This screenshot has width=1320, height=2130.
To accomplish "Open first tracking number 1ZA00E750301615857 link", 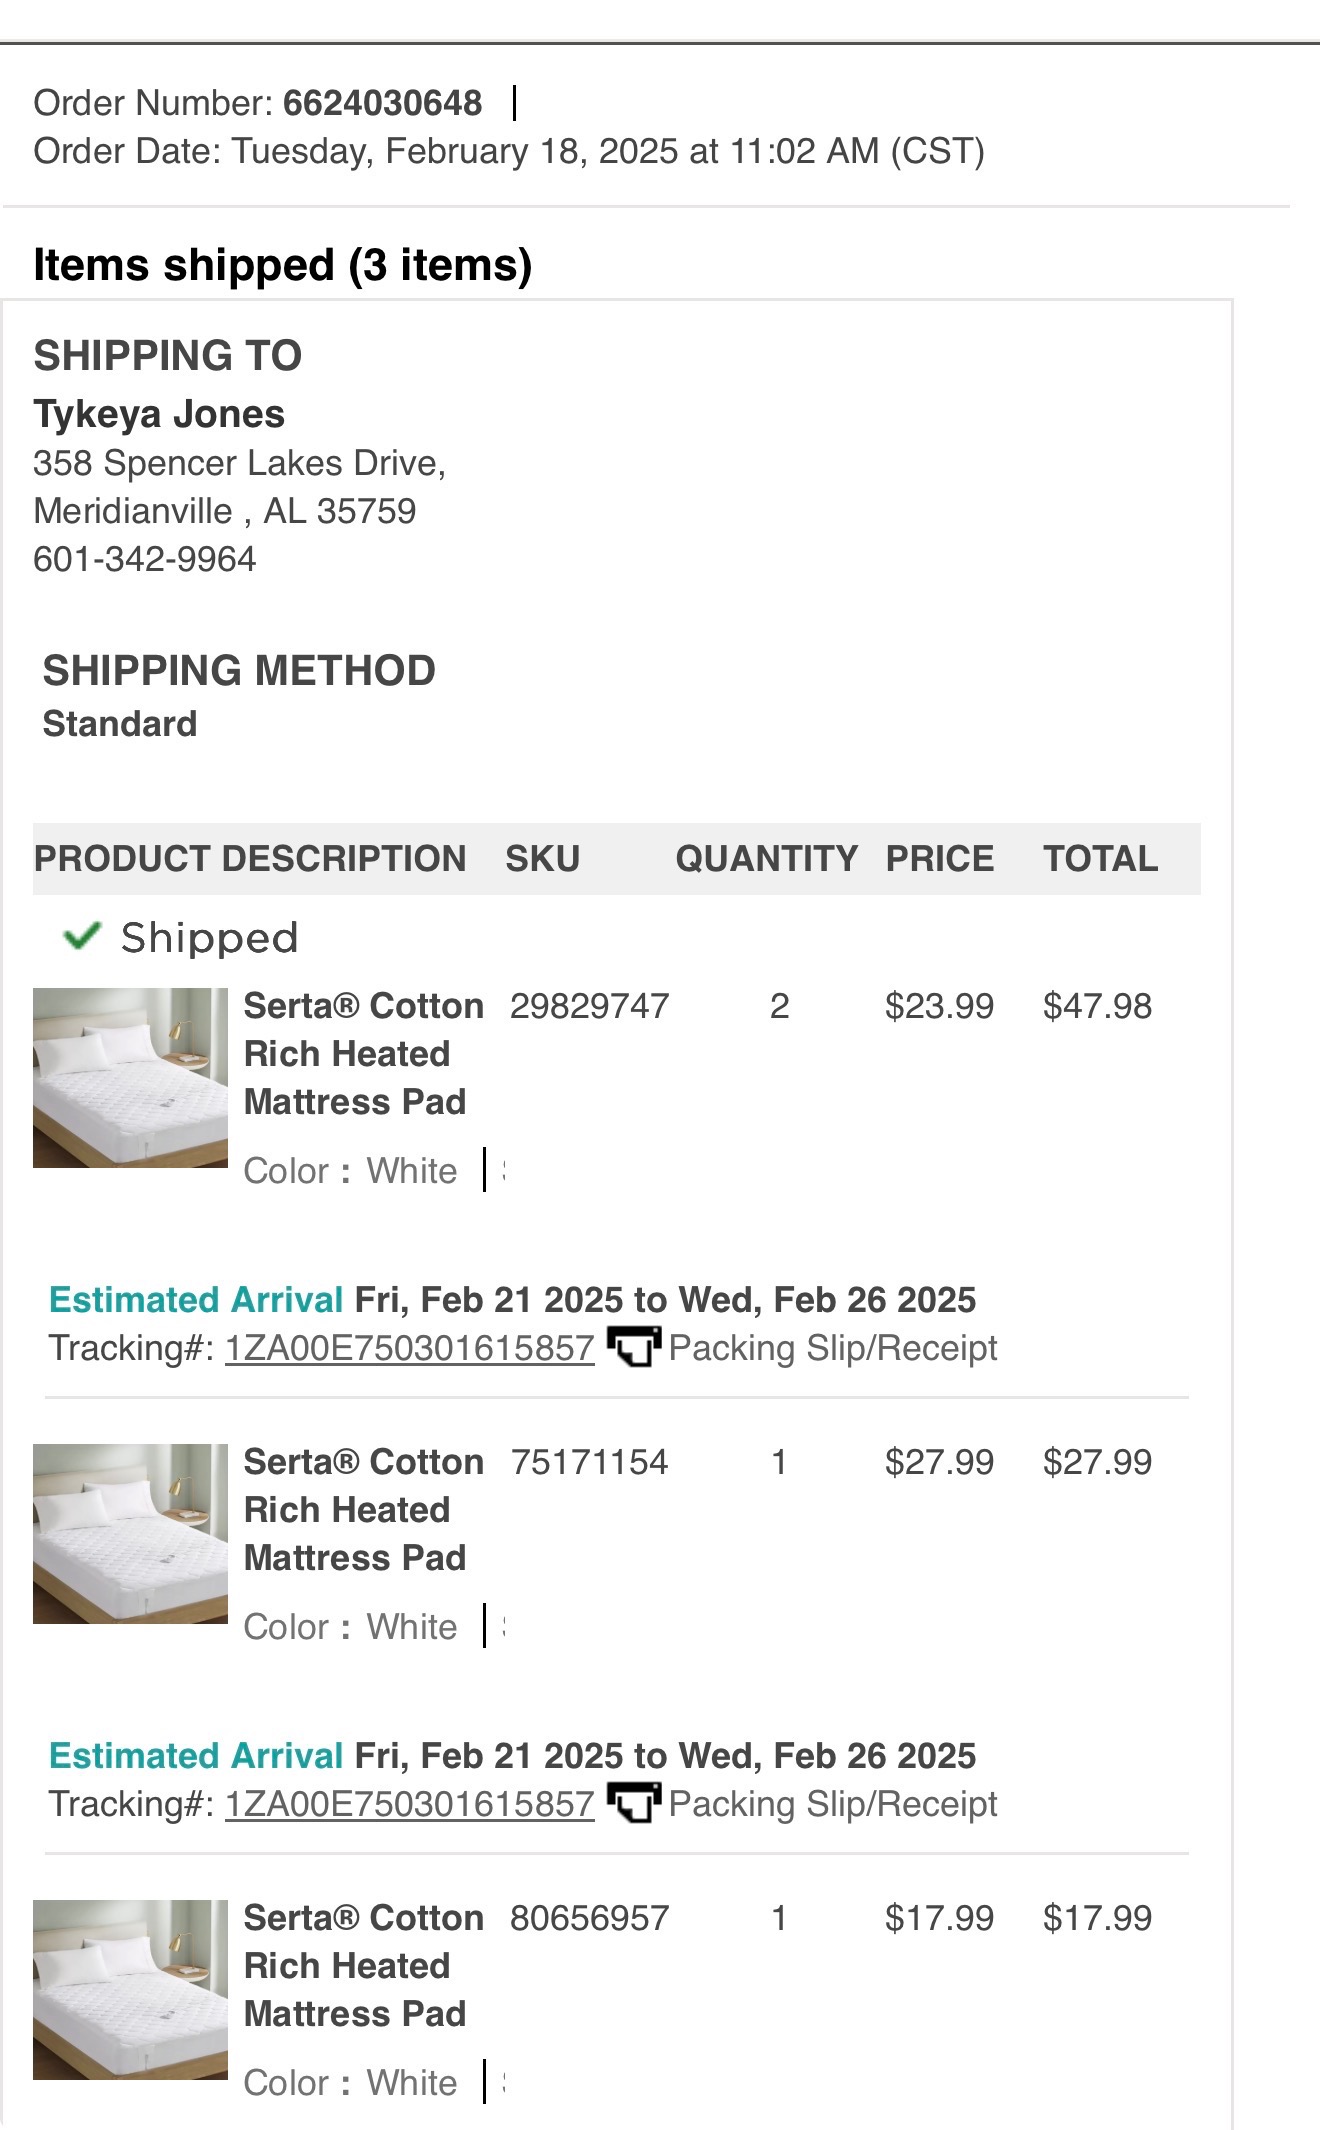I will click(409, 1348).
